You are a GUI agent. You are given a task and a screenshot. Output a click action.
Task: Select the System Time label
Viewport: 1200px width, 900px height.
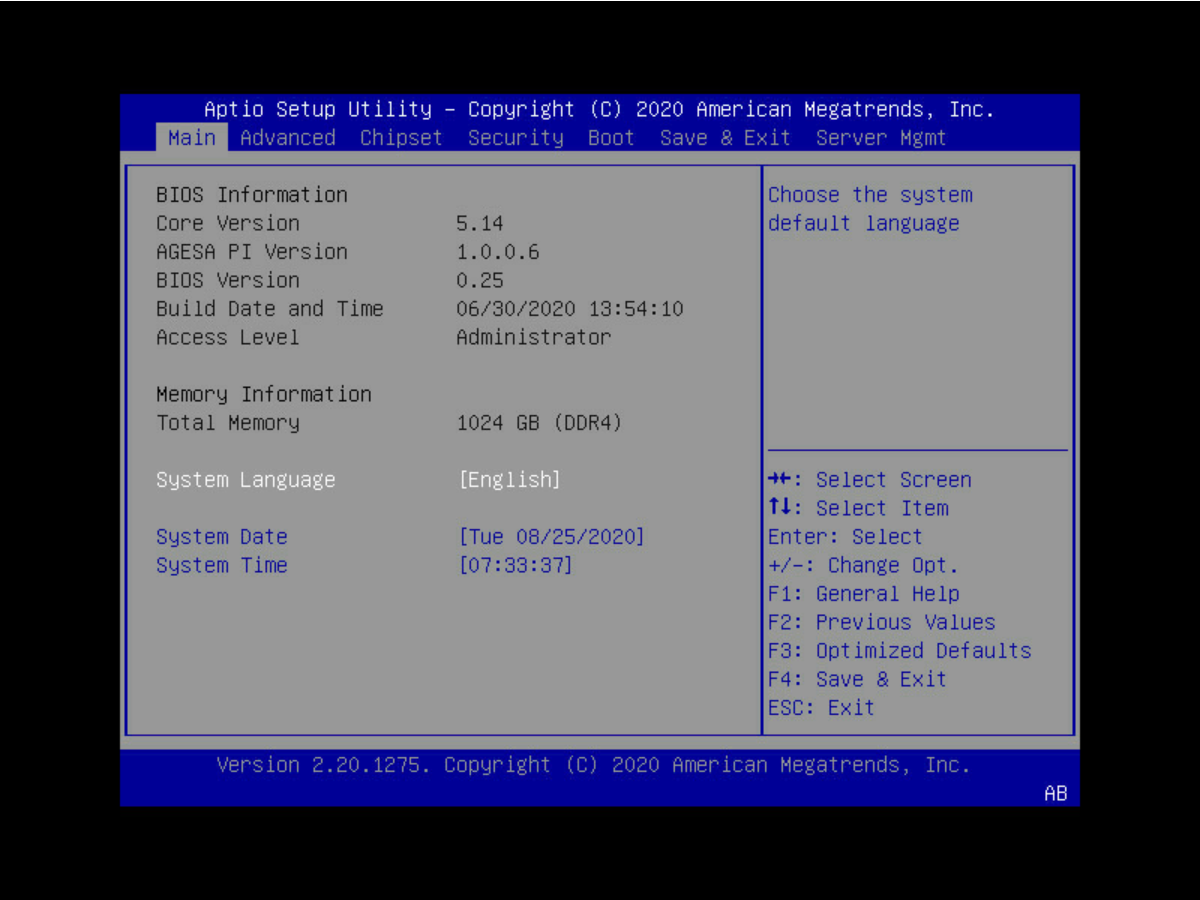click(222, 565)
